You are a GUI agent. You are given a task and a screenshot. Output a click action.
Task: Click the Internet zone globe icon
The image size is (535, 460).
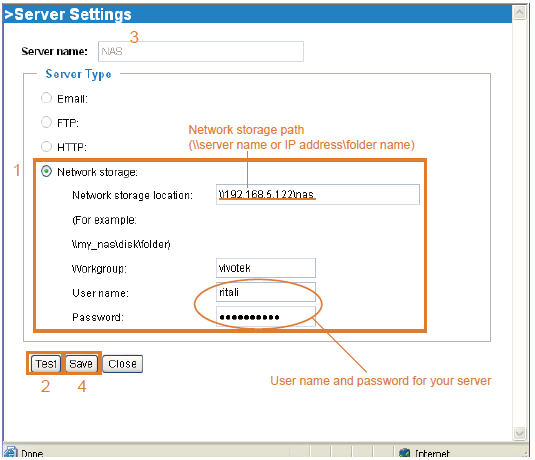(x=404, y=453)
